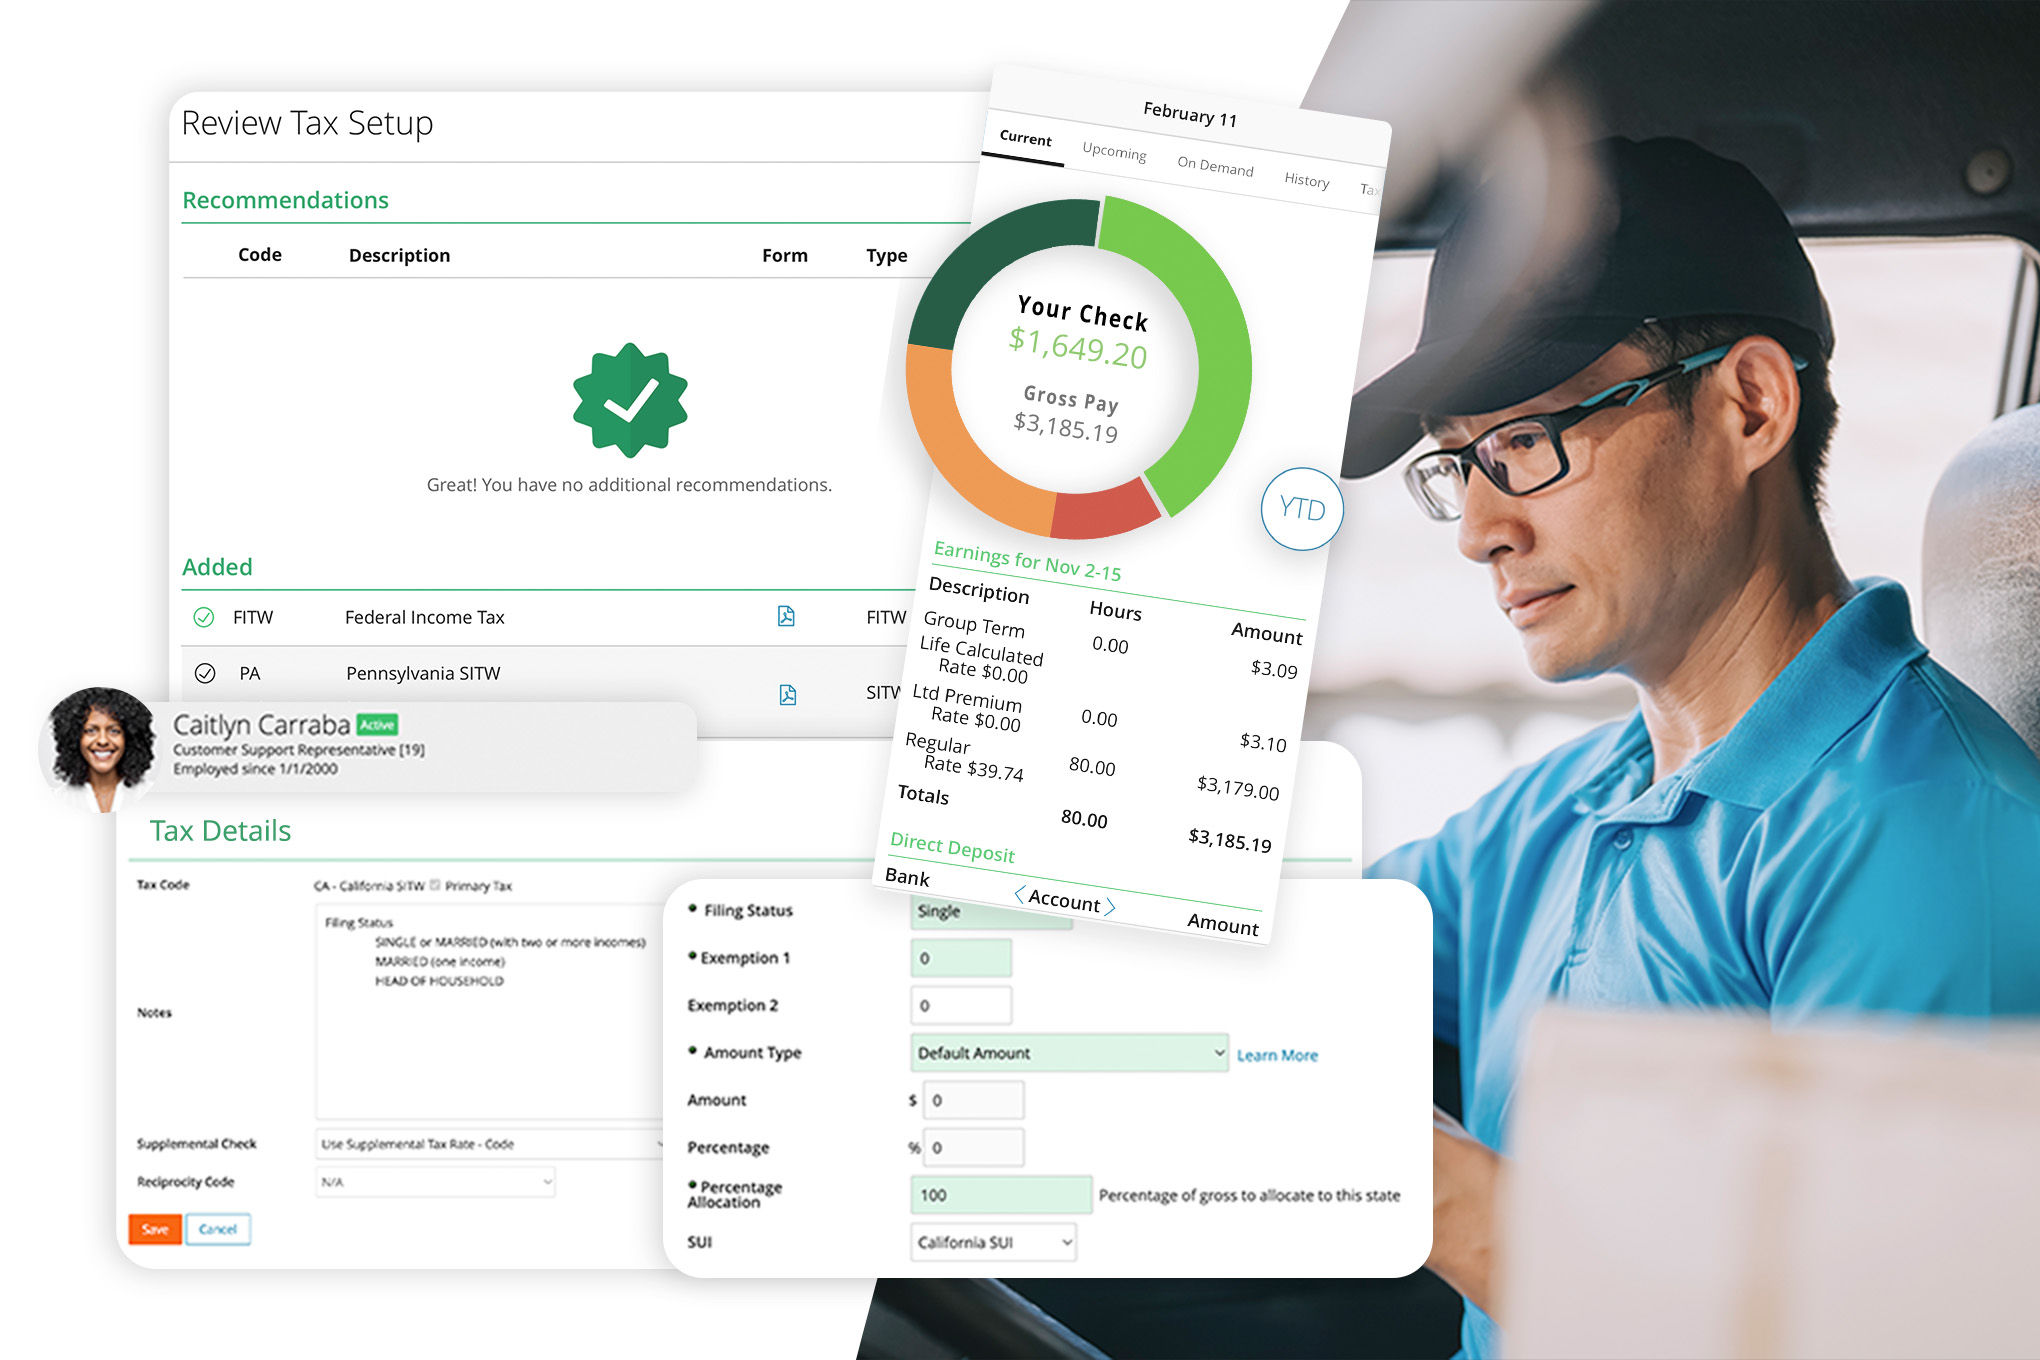The image size is (2040, 1360).
Task: Open the Supplemental Check dropdown
Action: [490, 1144]
